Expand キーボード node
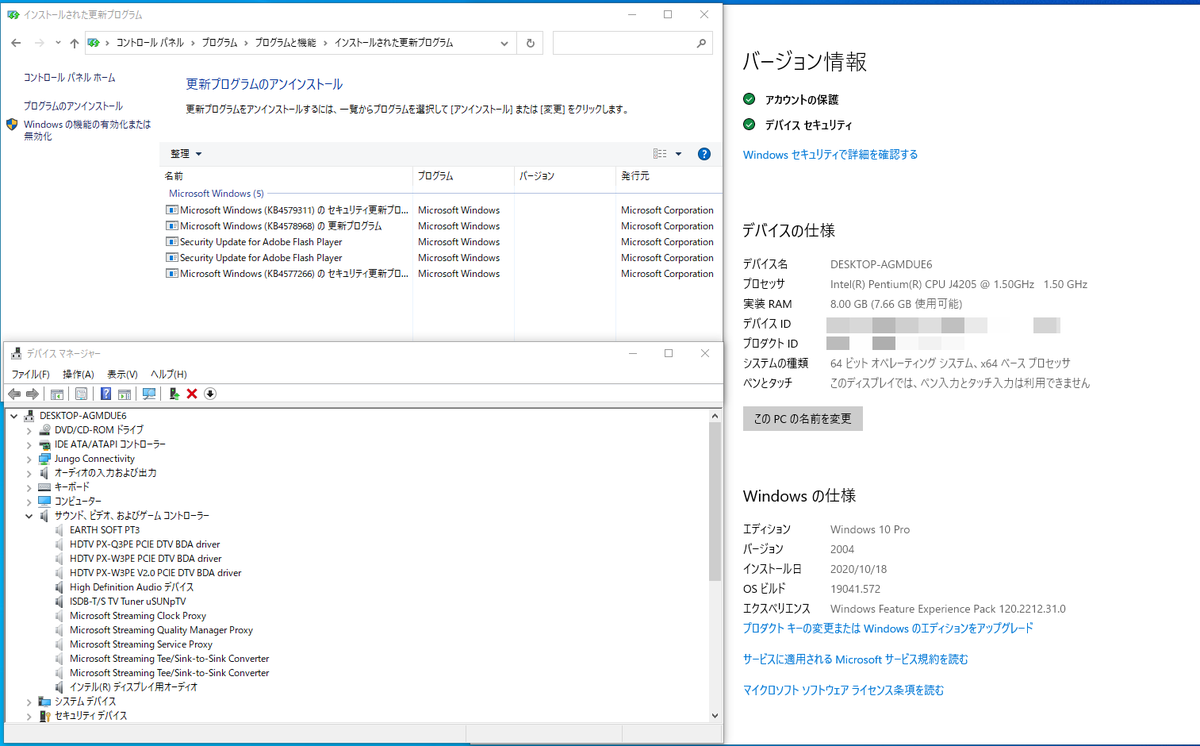The width and height of the screenshot is (1200, 746). [x=29, y=487]
